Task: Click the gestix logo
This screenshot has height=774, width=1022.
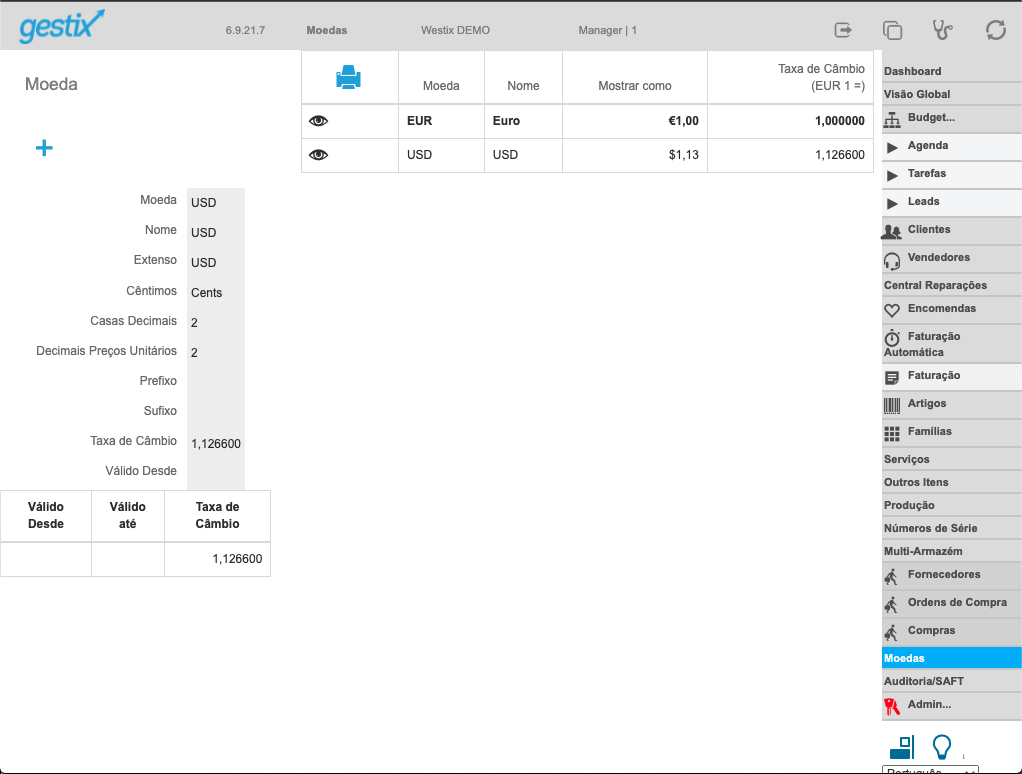Action: click(x=62, y=27)
